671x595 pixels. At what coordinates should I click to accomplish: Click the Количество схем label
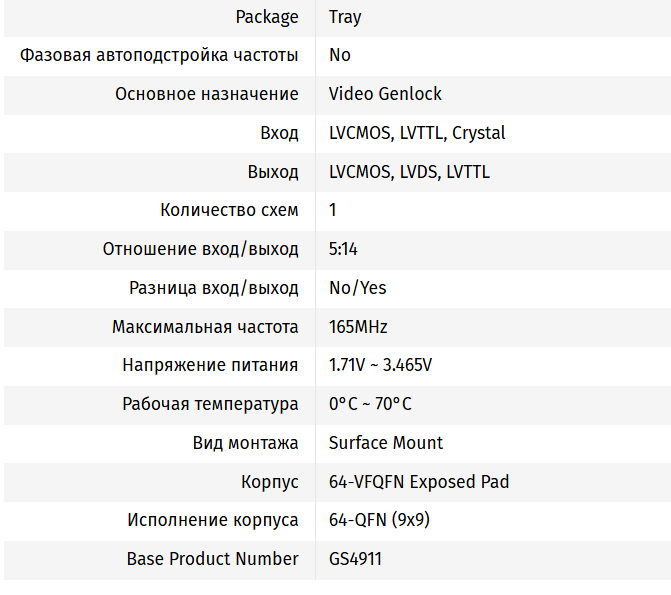pos(229,210)
